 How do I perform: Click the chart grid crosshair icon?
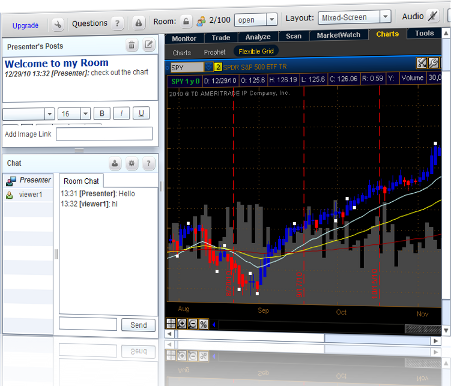[x=171, y=323]
